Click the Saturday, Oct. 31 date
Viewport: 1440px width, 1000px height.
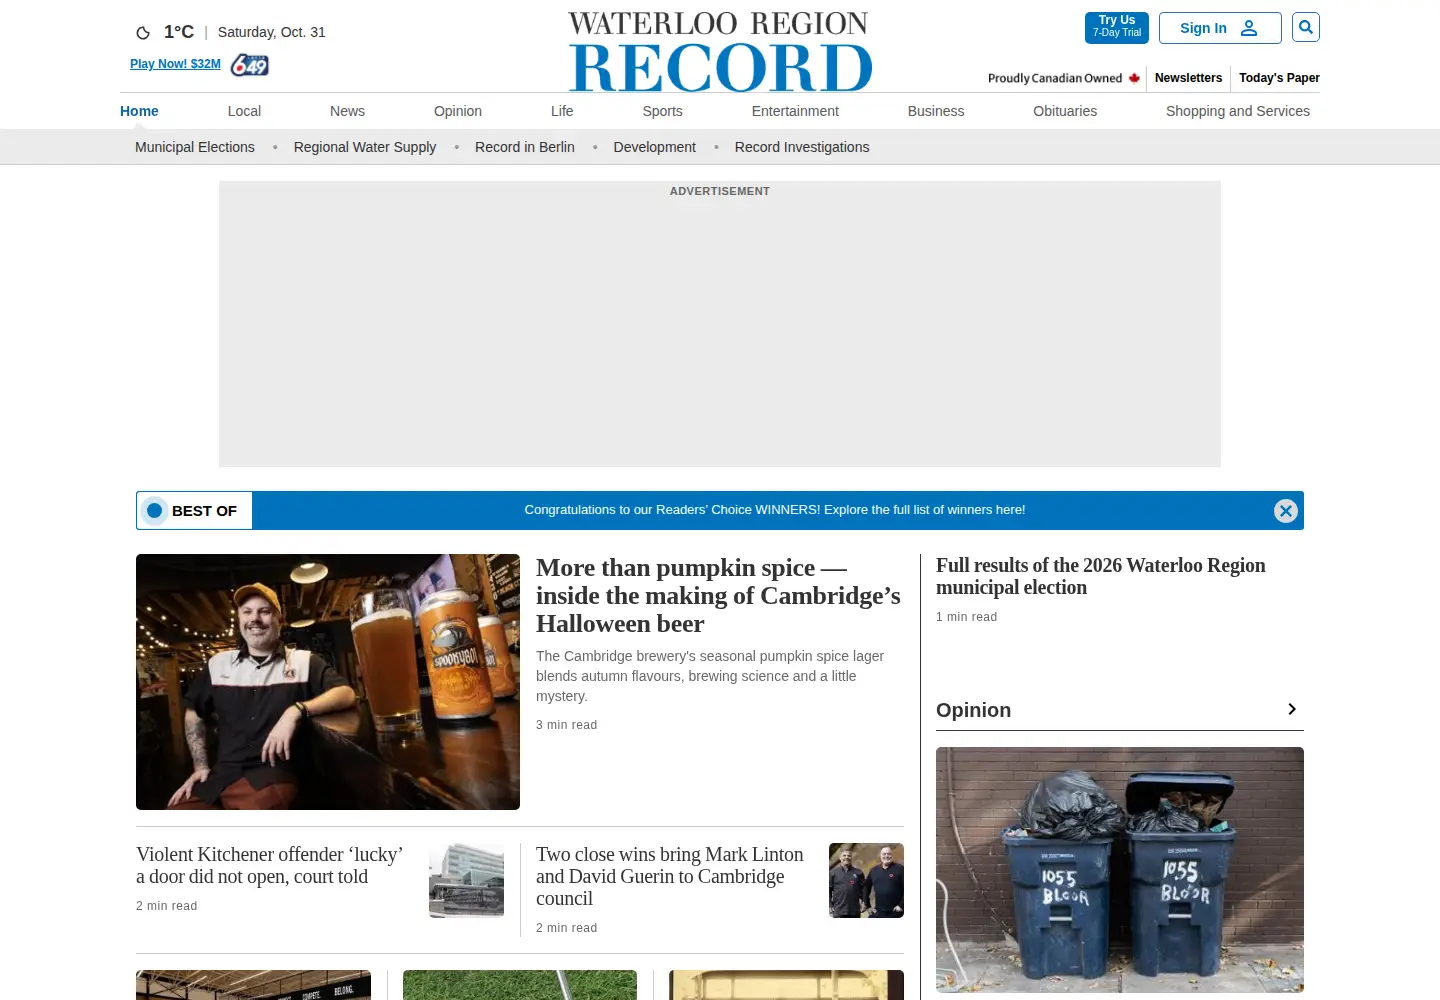[272, 32]
